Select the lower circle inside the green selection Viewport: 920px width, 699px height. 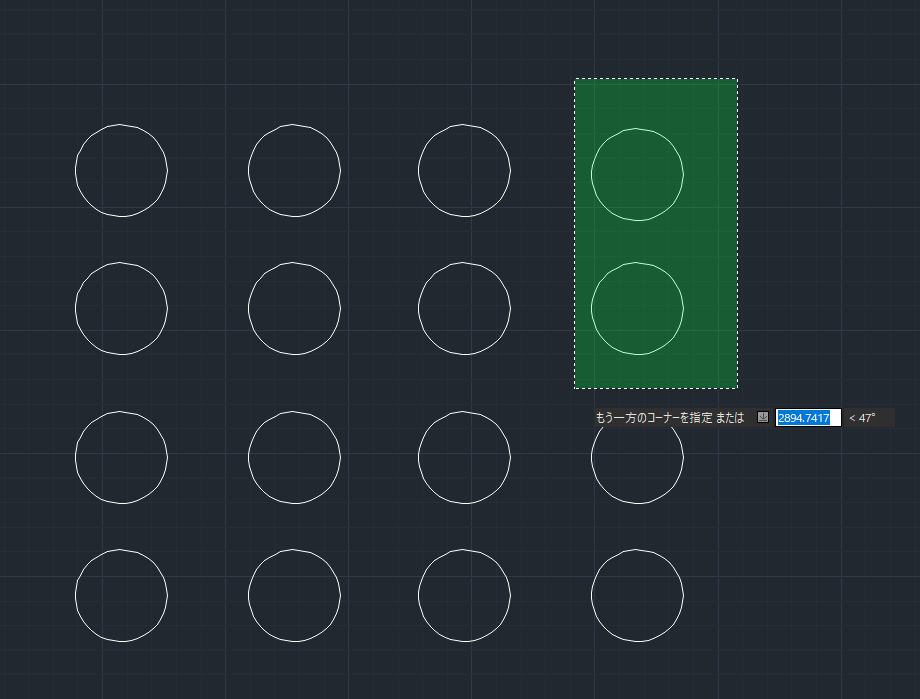click(x=638, y=308)
